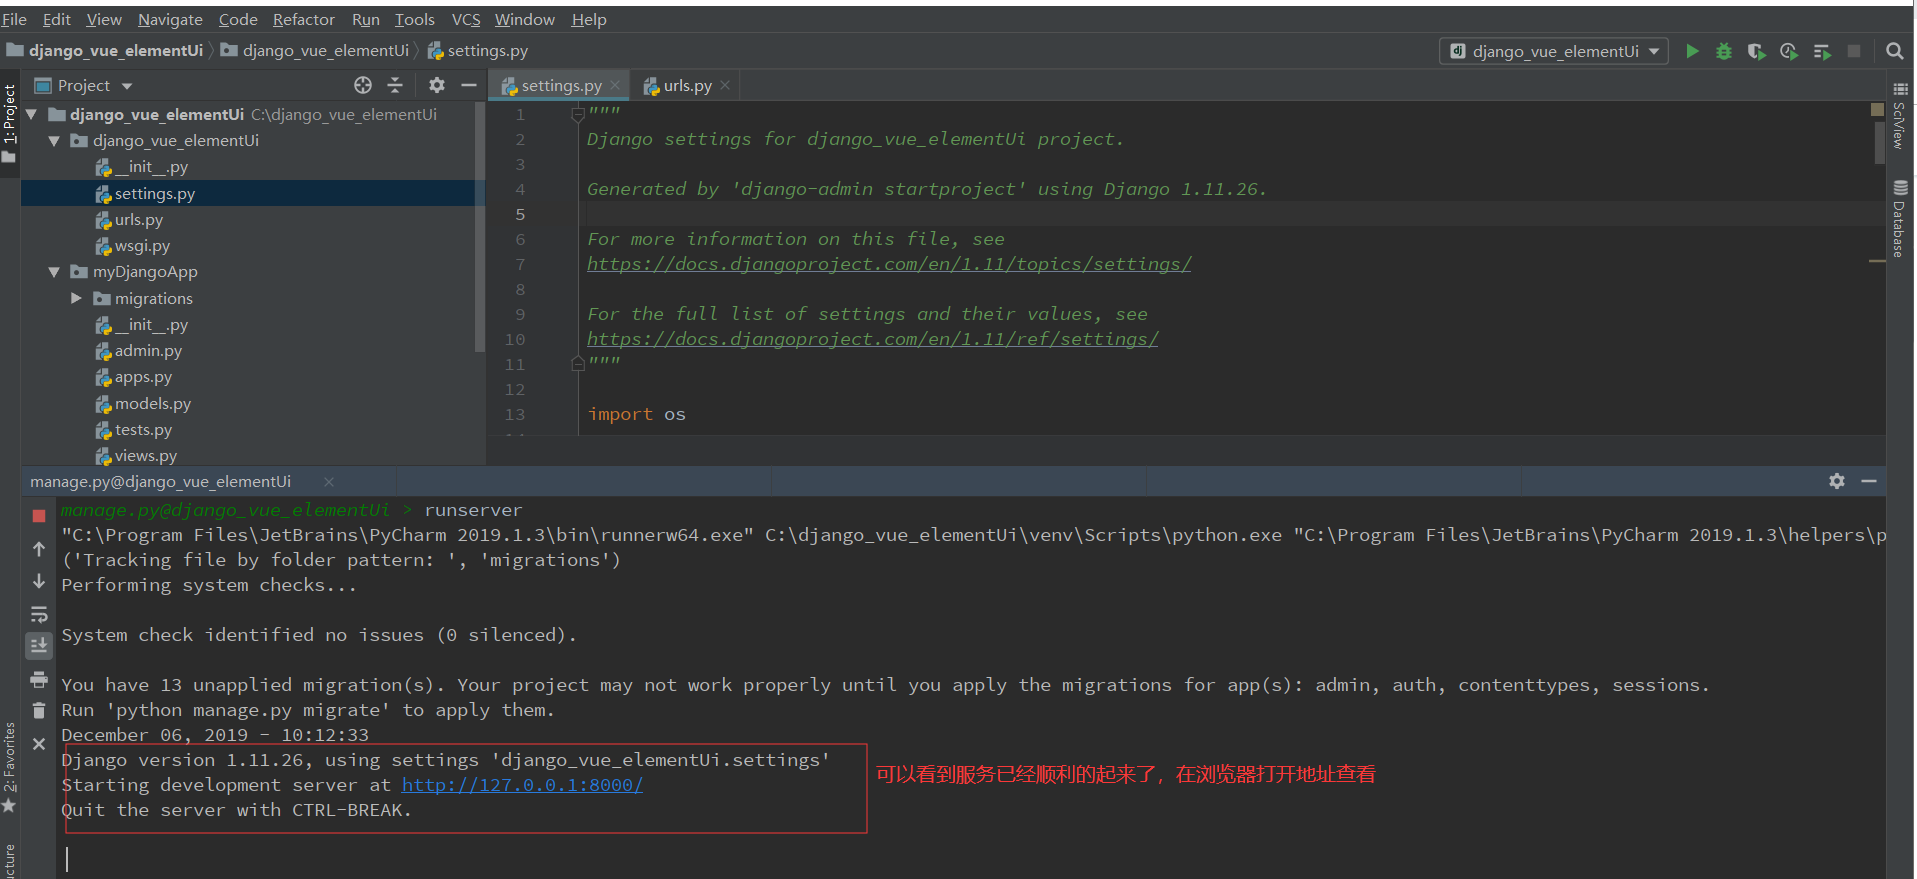1917x879 pixels.
Task: Close the console with X icon in side toolbar
Action: (39, 744)
